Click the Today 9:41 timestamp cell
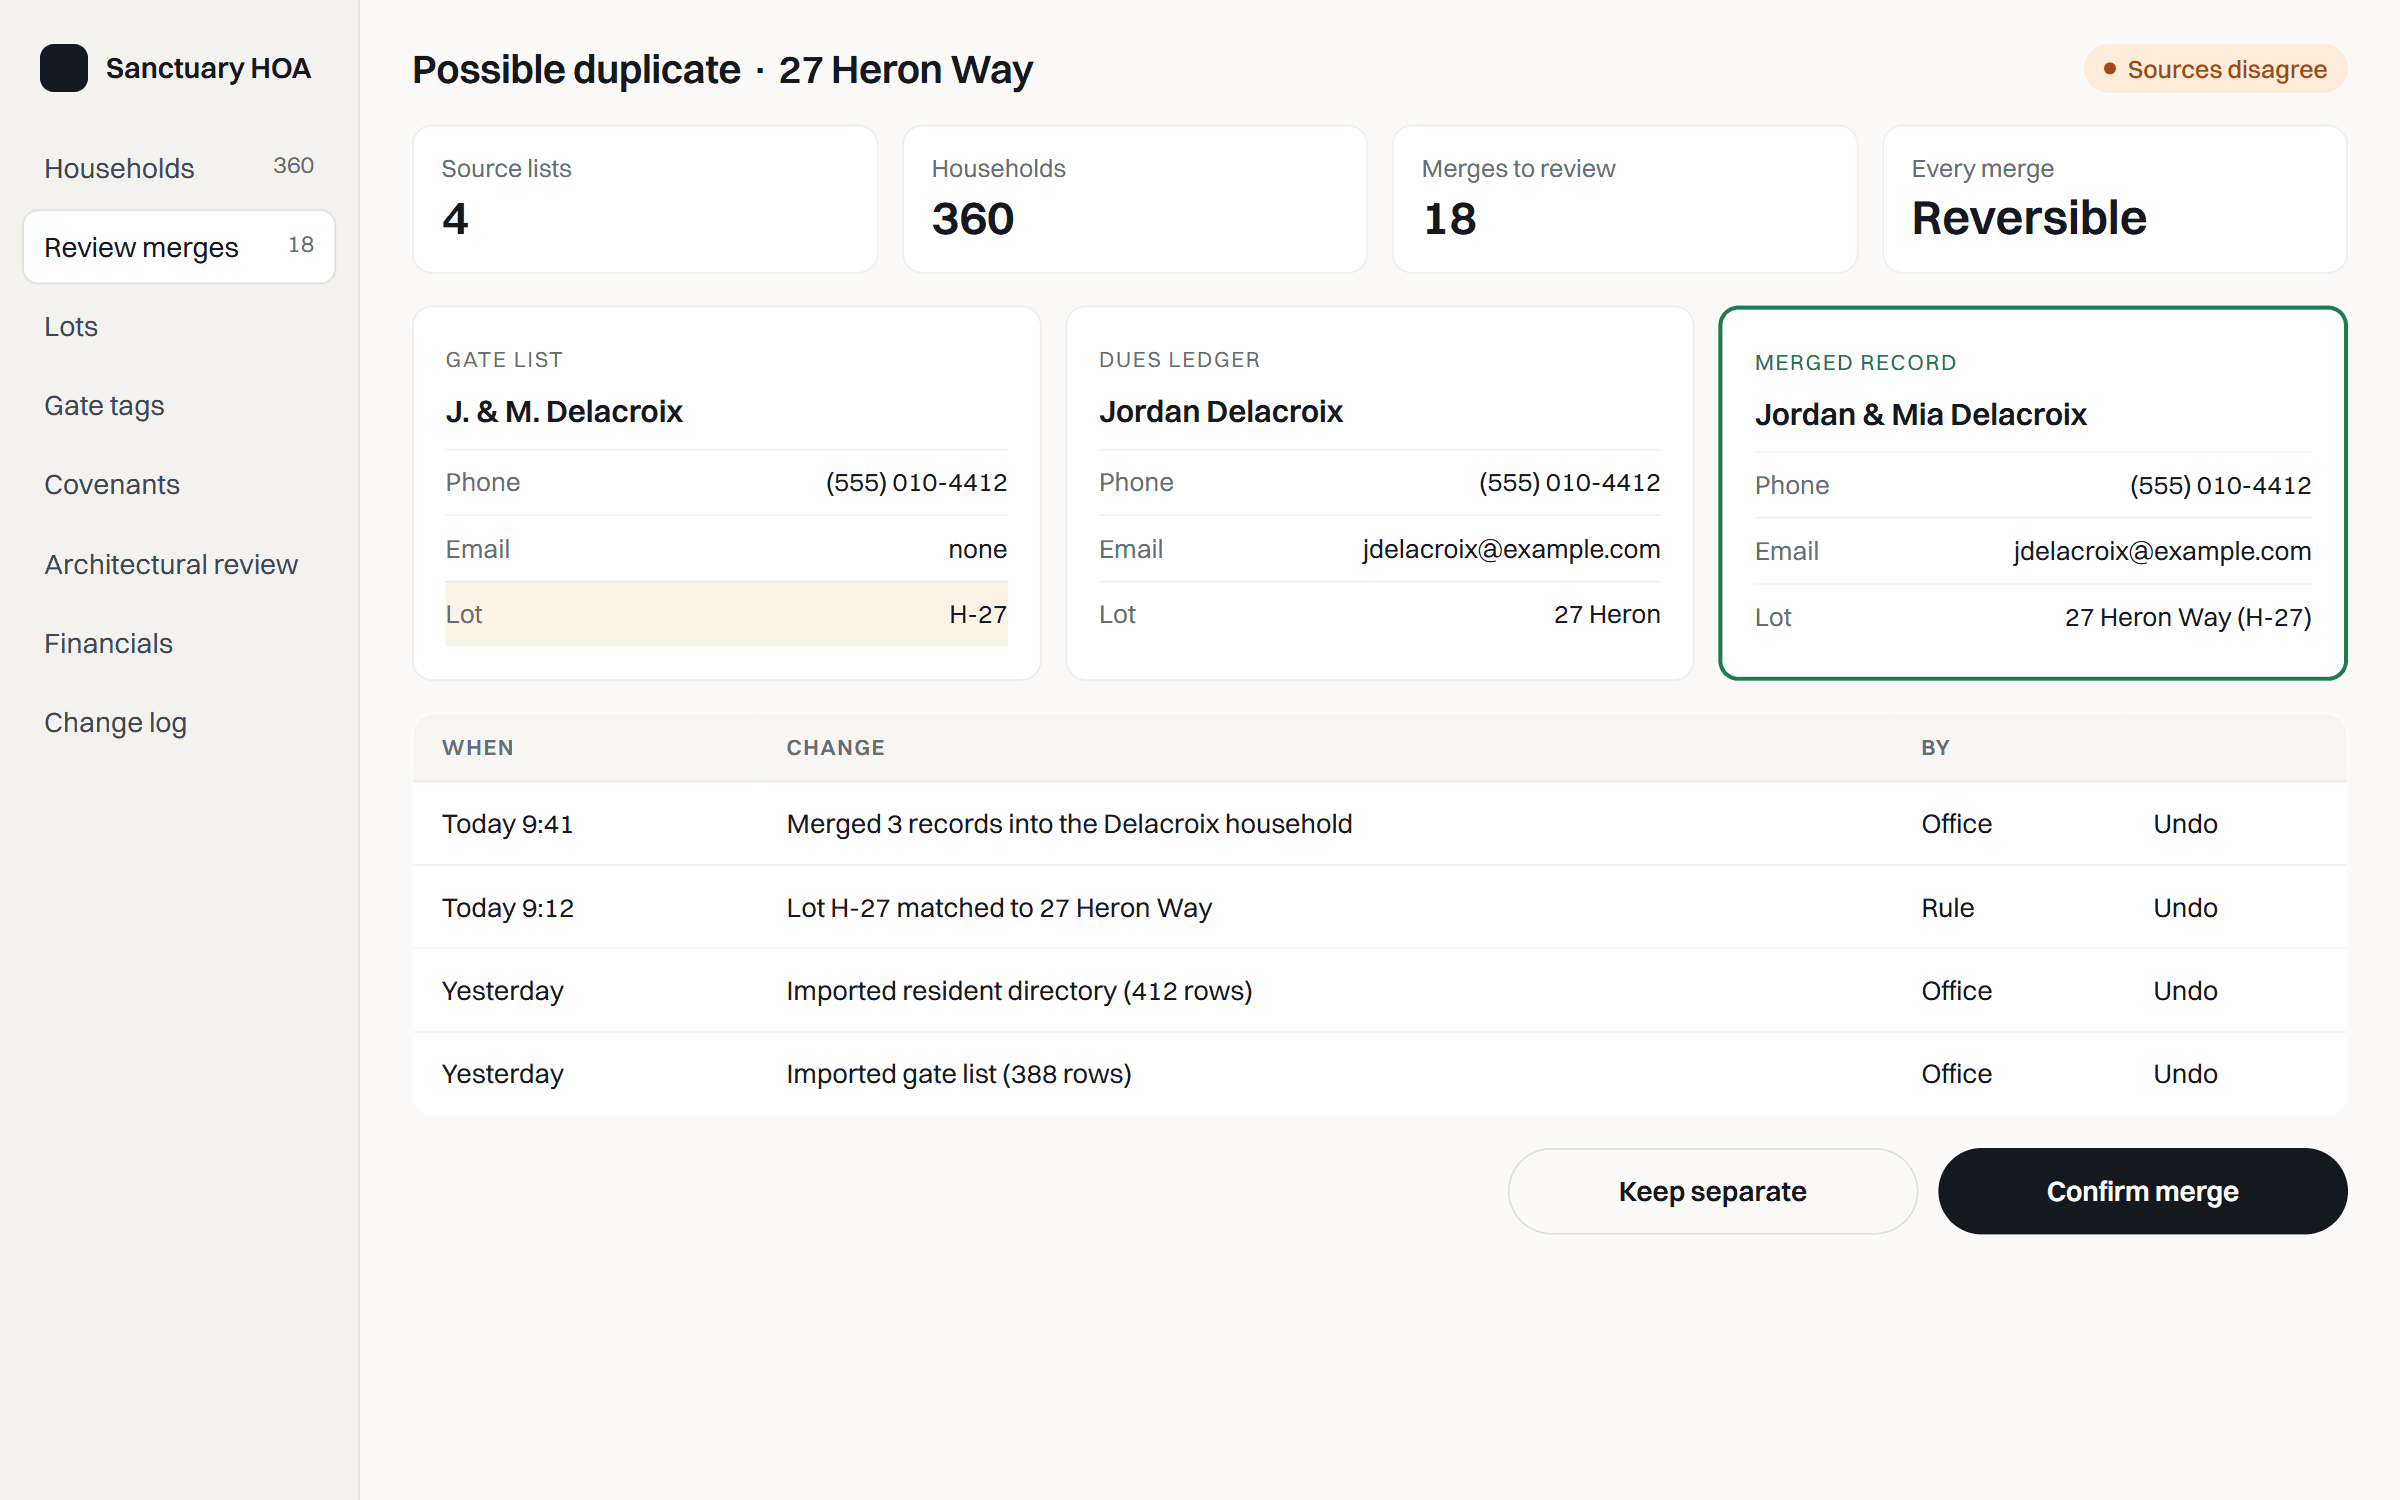This screenshot has height=1500, width=2400. (x=507, y=824)
